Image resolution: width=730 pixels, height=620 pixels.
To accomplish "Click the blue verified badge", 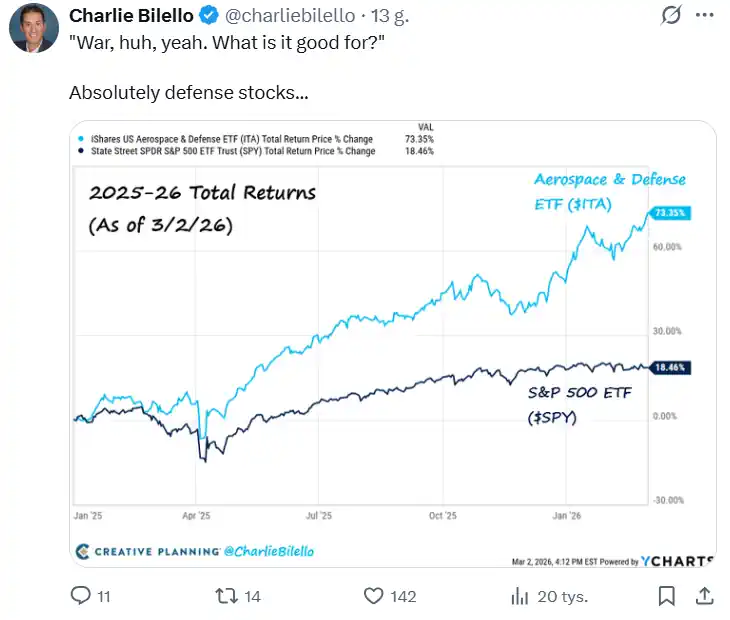I will point(208,16).
